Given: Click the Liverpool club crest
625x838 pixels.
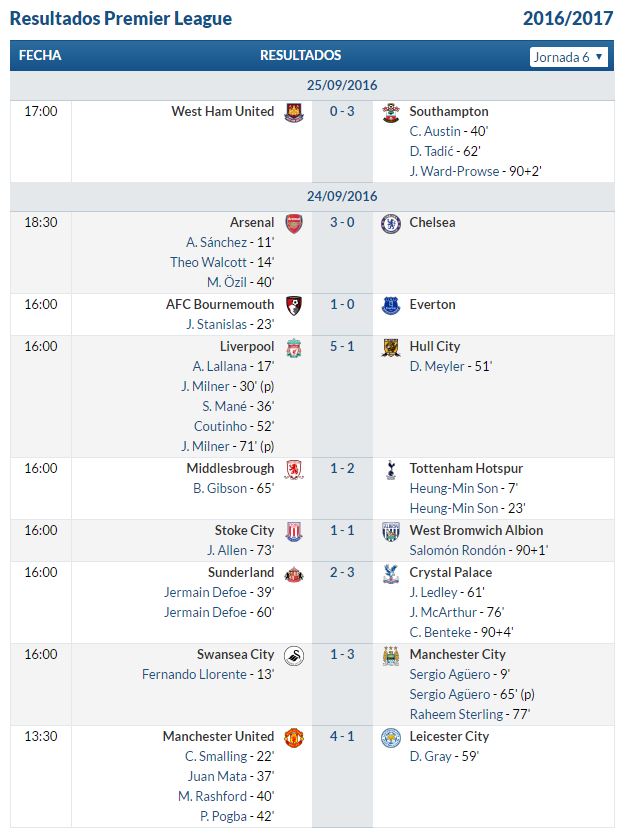Looking at the screenshot, I should 294,348.
